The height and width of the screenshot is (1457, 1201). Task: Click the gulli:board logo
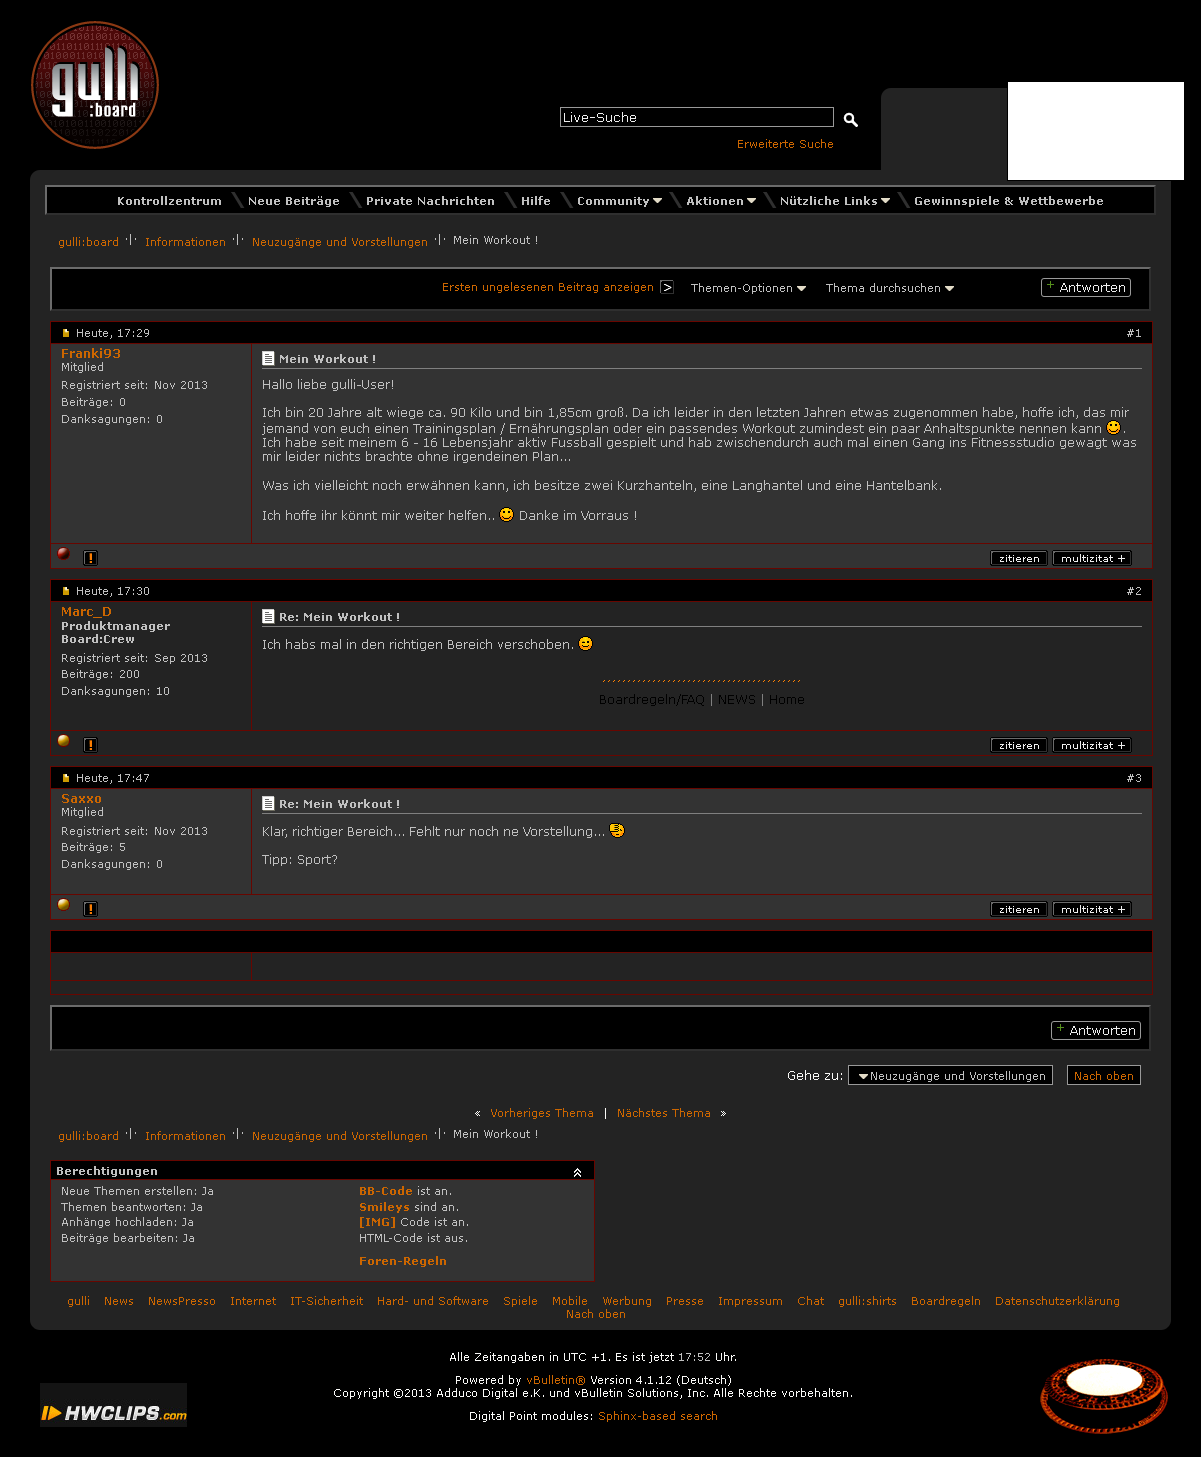[95, 86]
